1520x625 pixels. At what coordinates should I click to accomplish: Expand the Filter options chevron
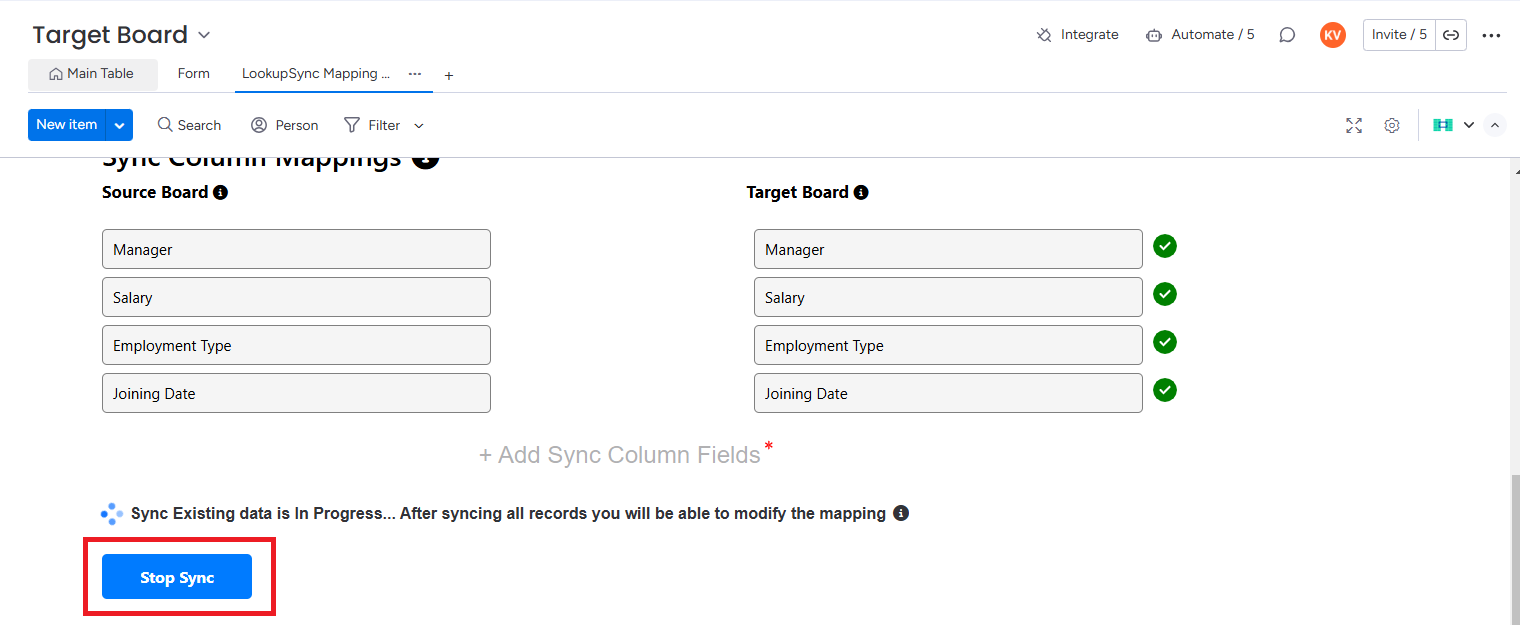(419, 125)
